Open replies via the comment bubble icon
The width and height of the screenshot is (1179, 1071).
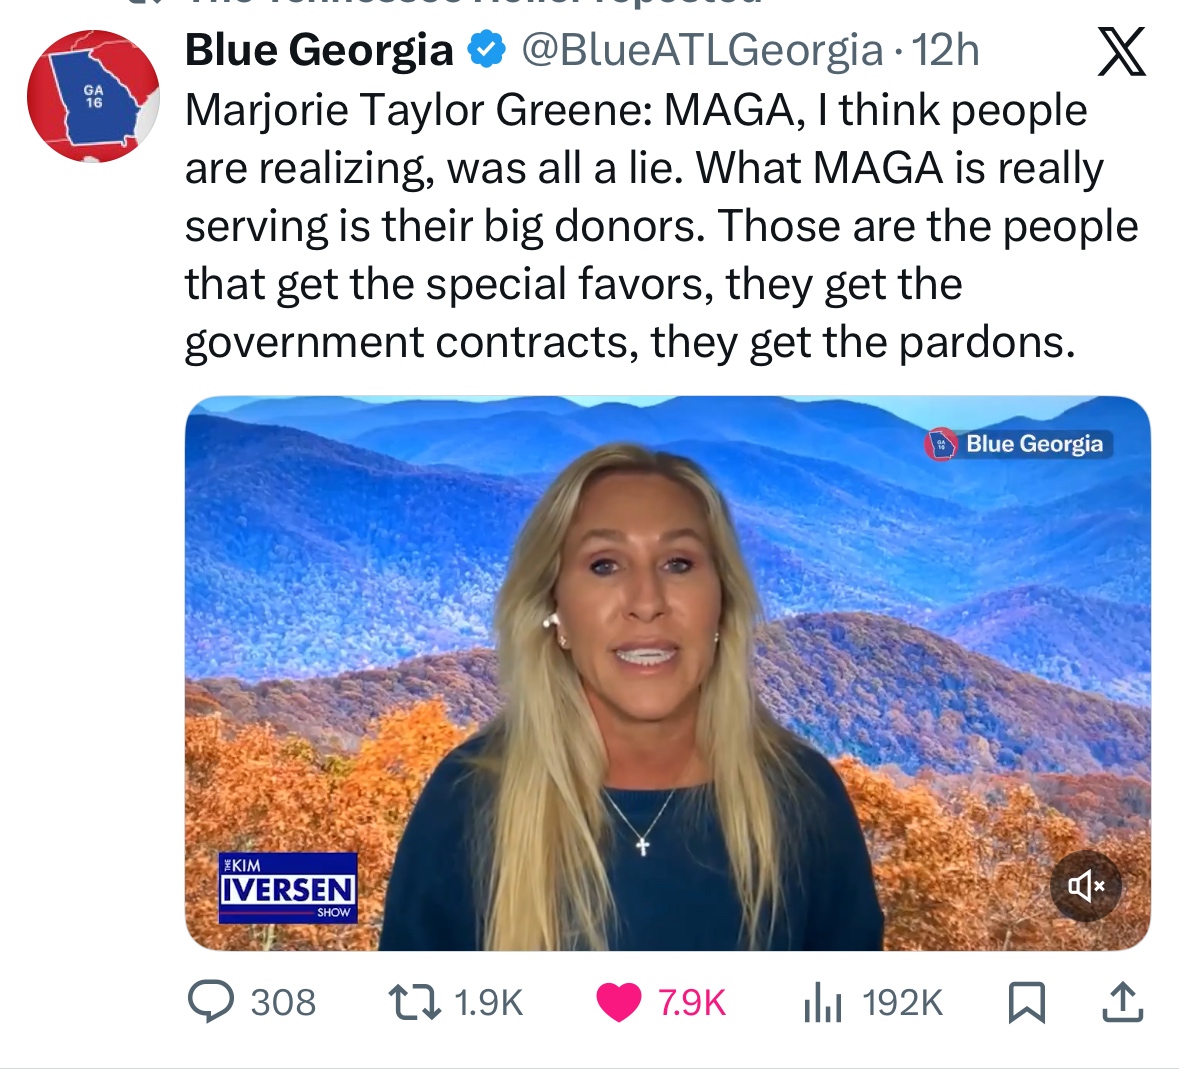pyautogui.click(x=211, y=1003)
